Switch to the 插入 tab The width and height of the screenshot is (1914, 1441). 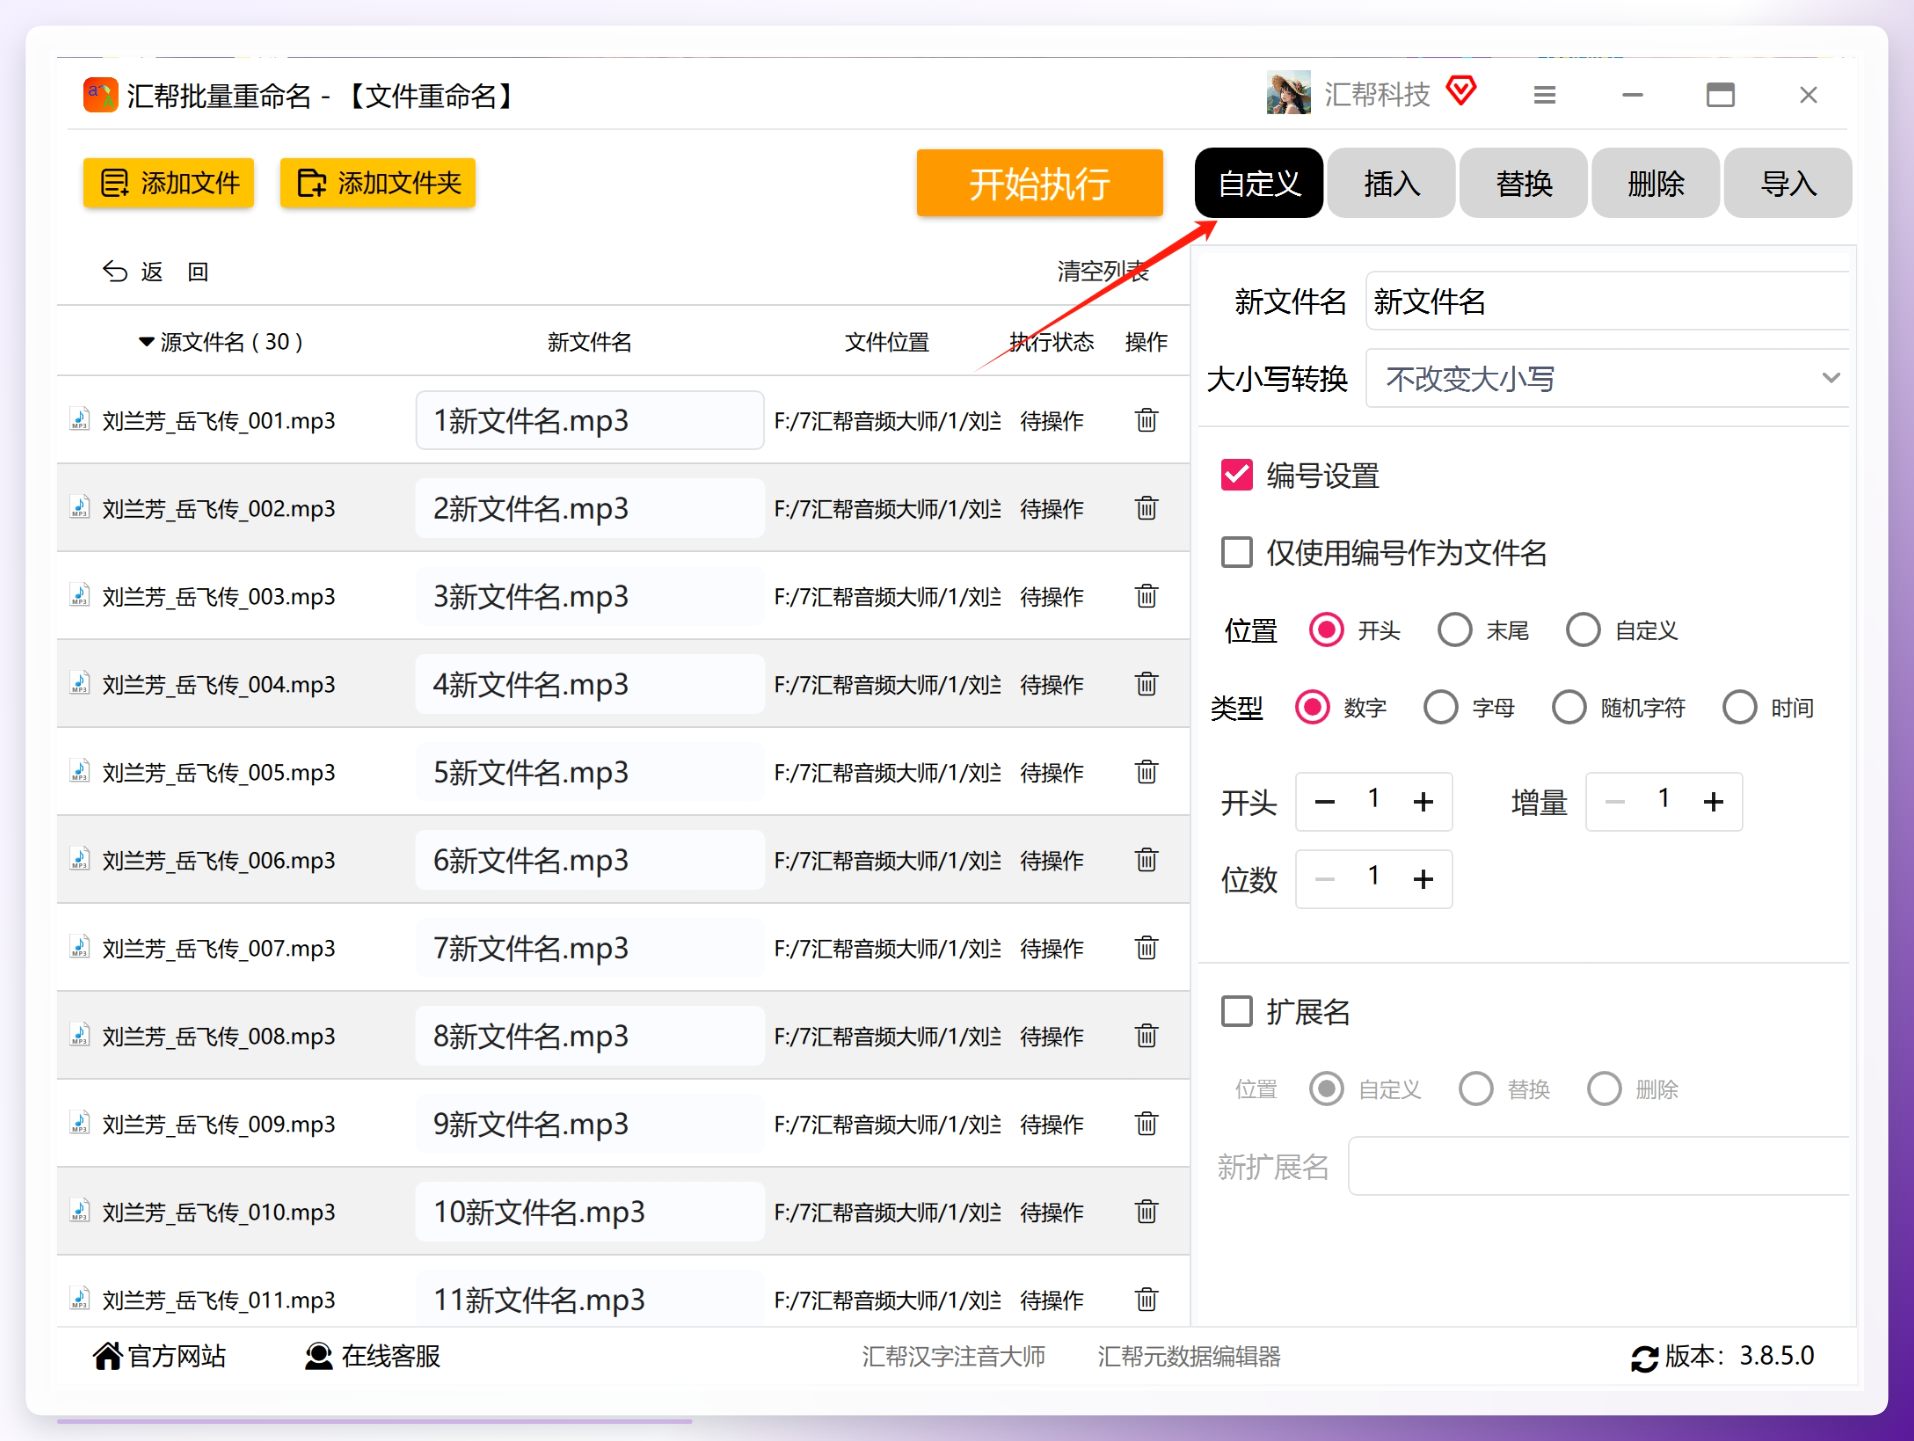pos(1391,183)
